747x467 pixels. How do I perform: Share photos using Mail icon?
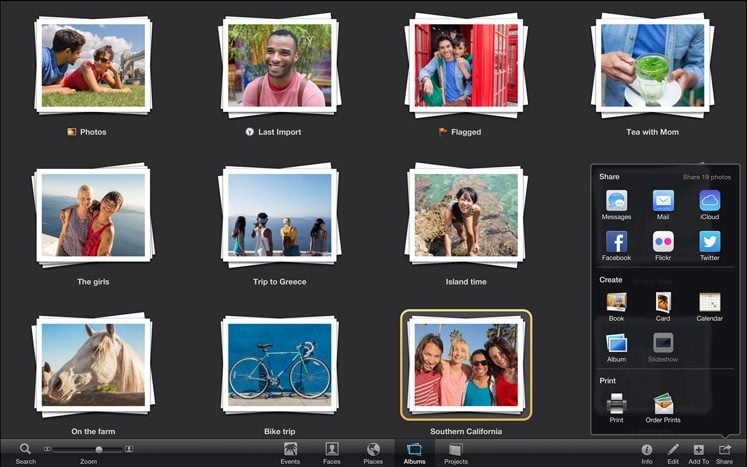coord(663,201)
